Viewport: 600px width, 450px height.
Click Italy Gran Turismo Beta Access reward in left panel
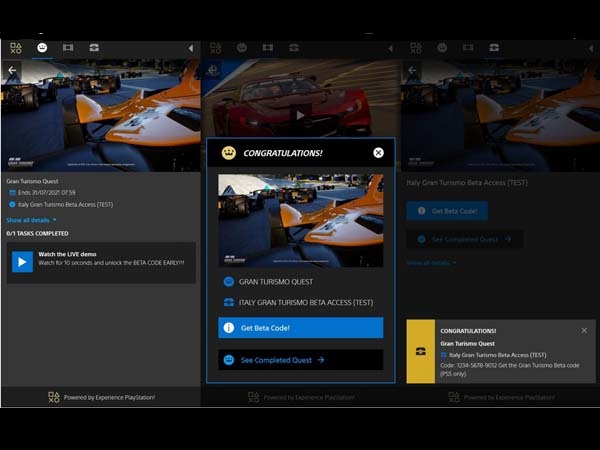pos(65,205)
